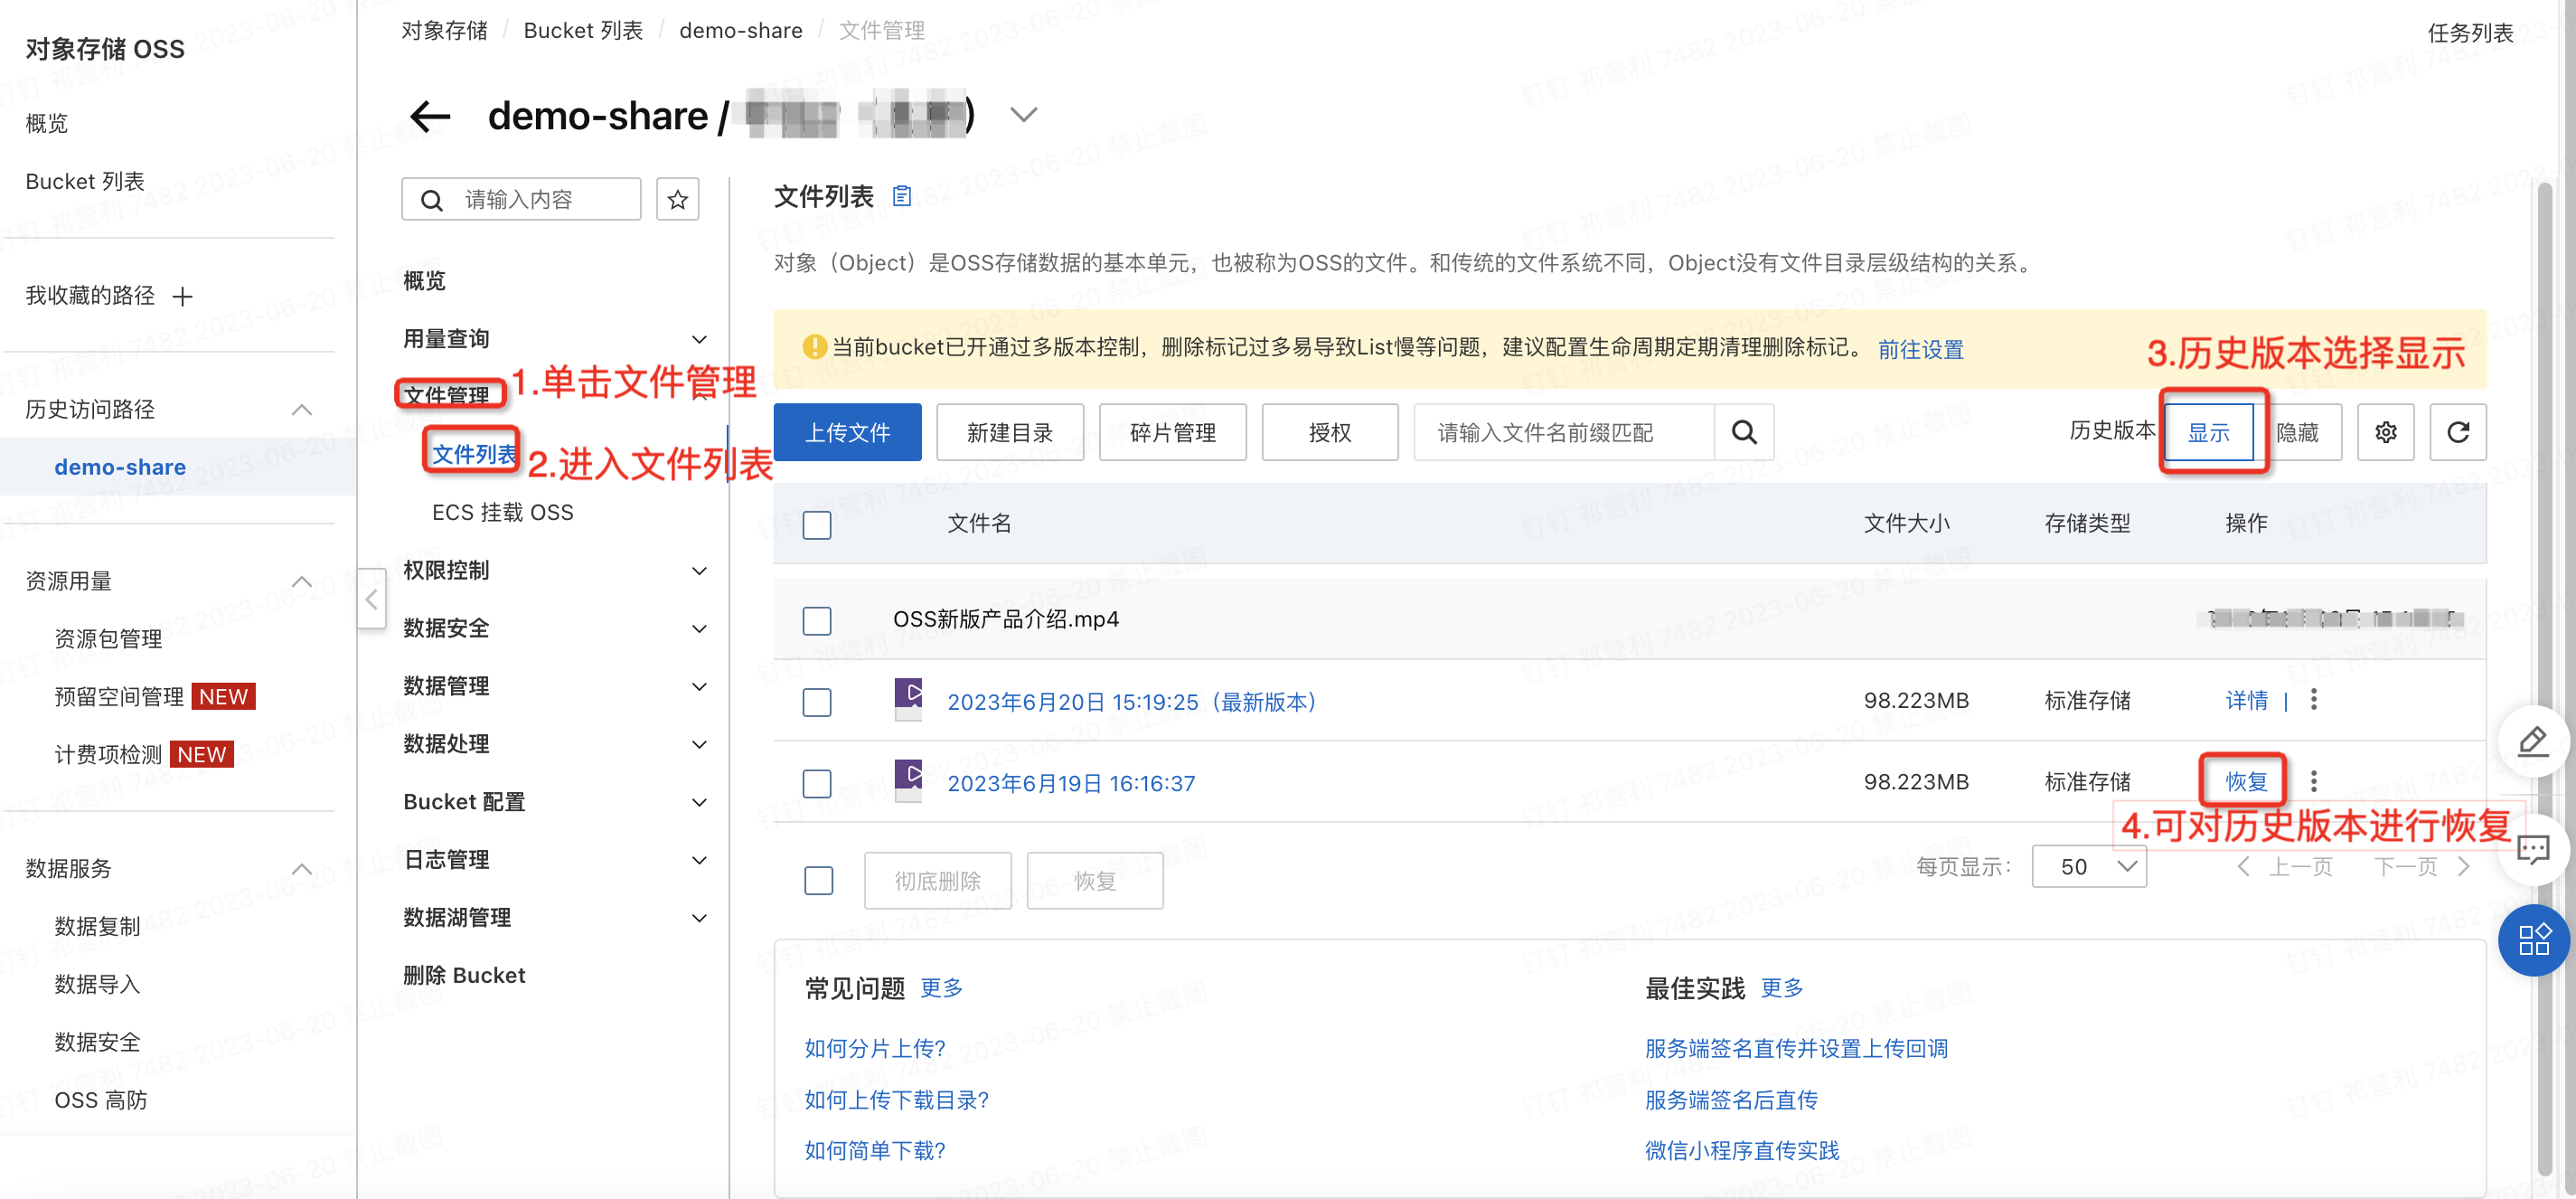Click plus icon beside 我收藏的路径
The image size is (2576, 1199).
[182, 296]
